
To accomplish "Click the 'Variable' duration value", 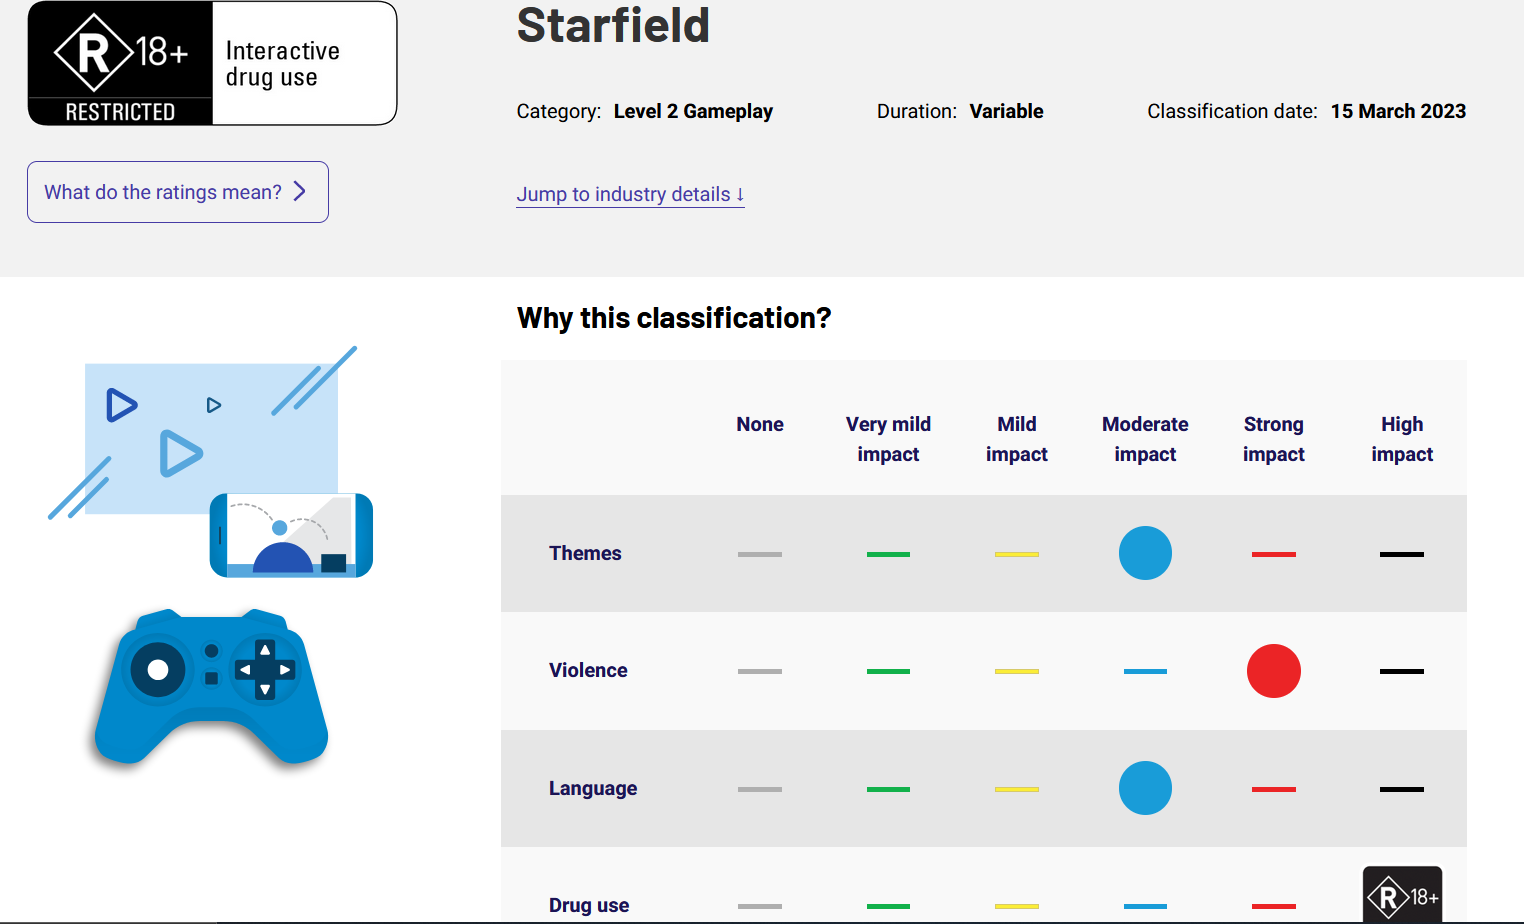I will click(x=1006, y=111).
